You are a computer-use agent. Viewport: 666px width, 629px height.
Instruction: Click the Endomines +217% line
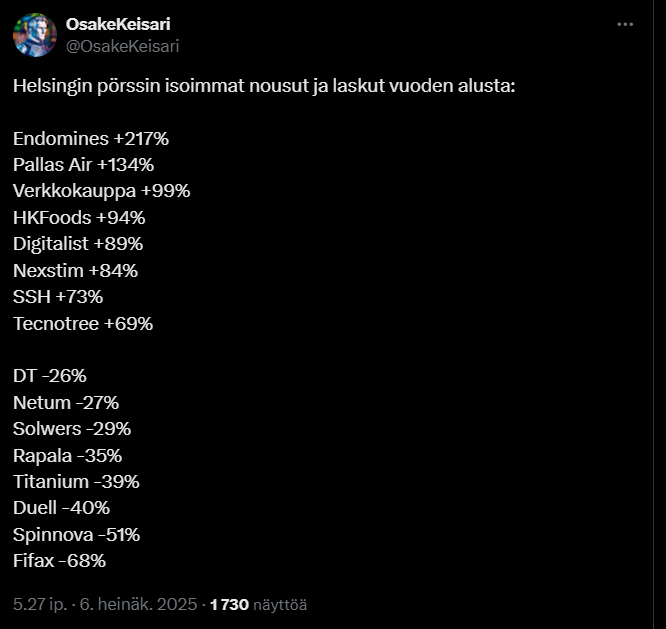91,139
